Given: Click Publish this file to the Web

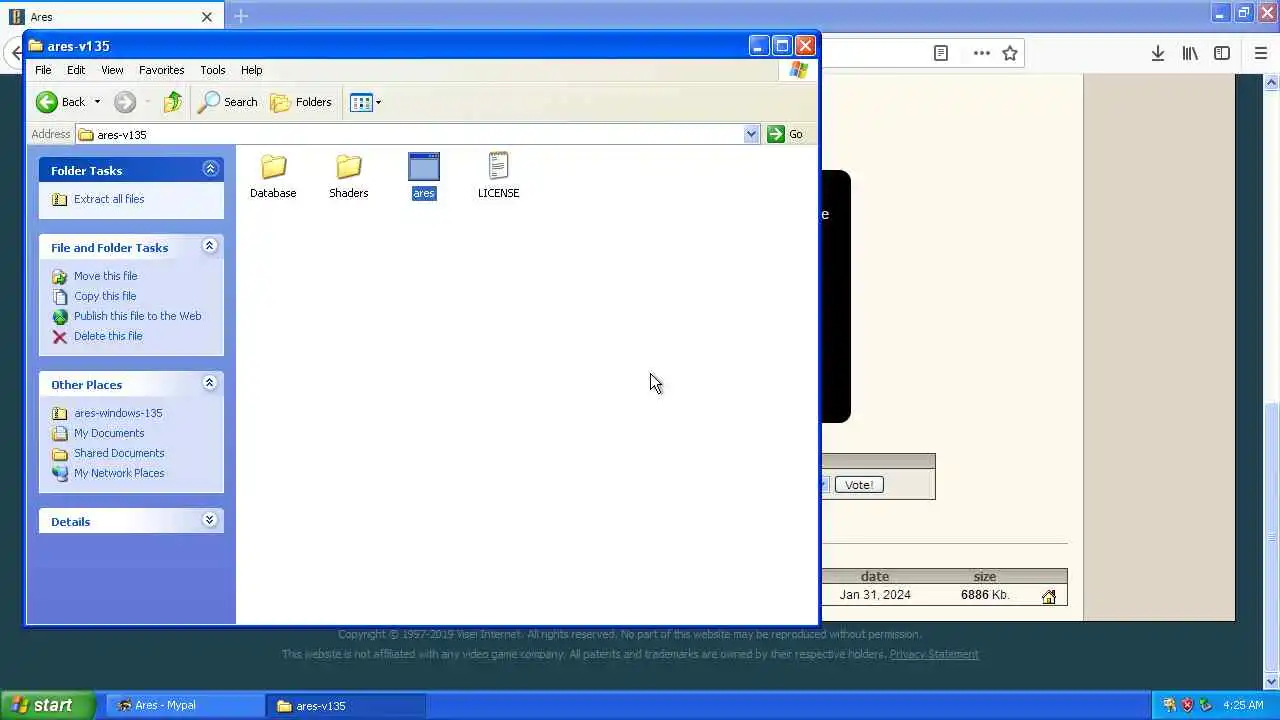Looking at the screenshot, I should tap(137, 316).
